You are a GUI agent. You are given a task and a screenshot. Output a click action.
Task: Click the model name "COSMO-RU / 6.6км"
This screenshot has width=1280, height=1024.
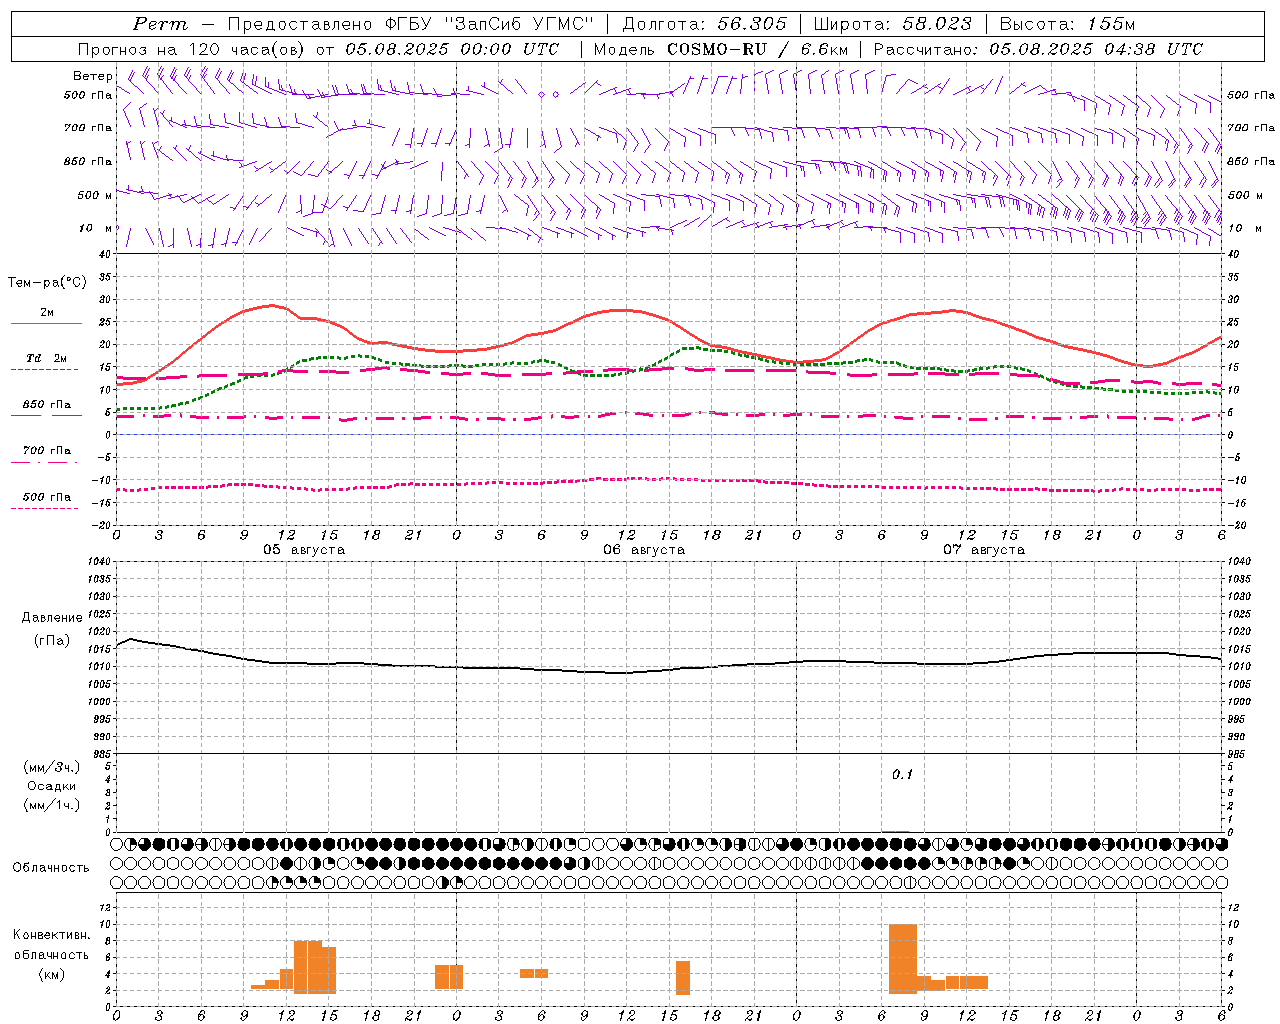[757, 49]
